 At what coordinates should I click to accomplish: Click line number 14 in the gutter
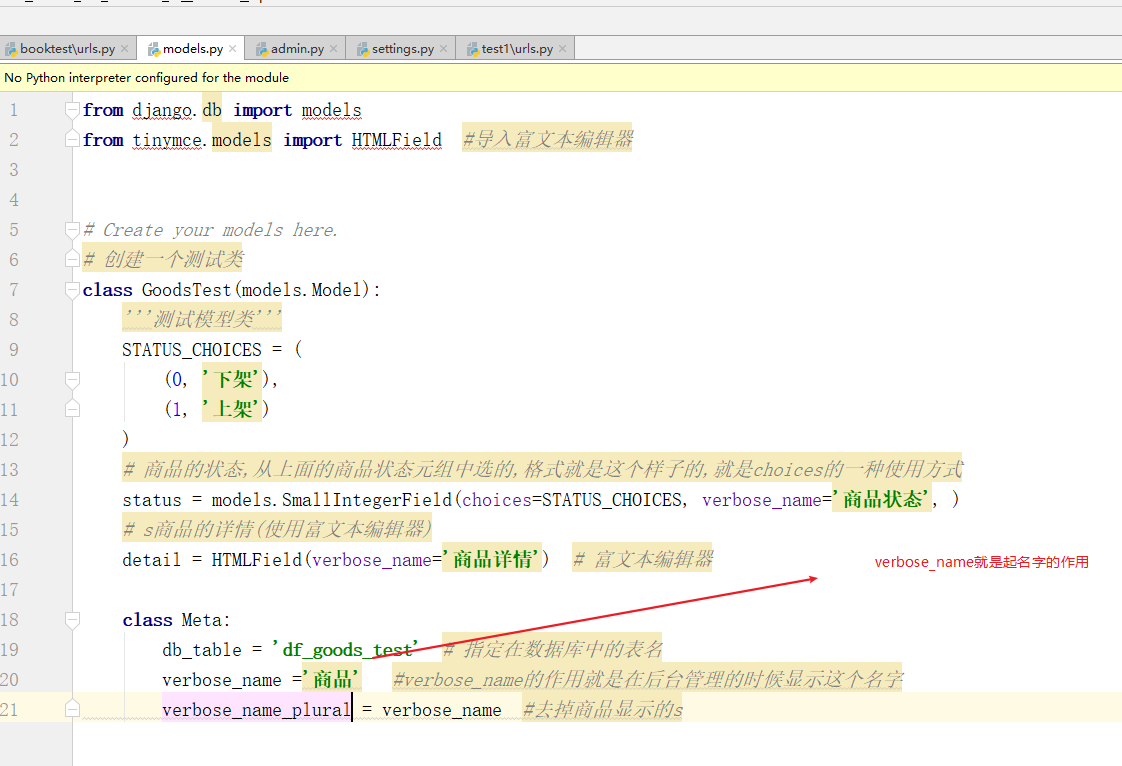click(x=9, y=500)
